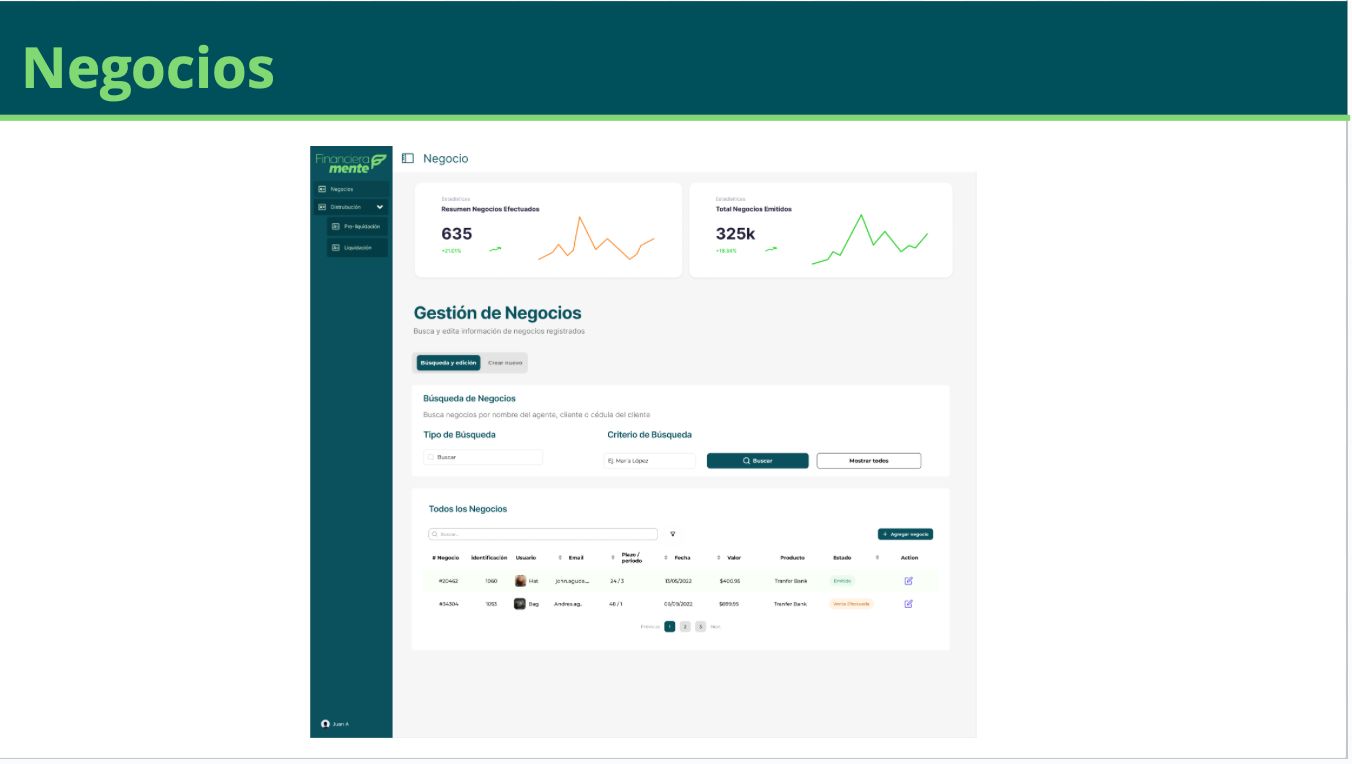1352x764 pixels.
Task: Open the Tipo de Búsqueda field
Action: tap(483, 457)
